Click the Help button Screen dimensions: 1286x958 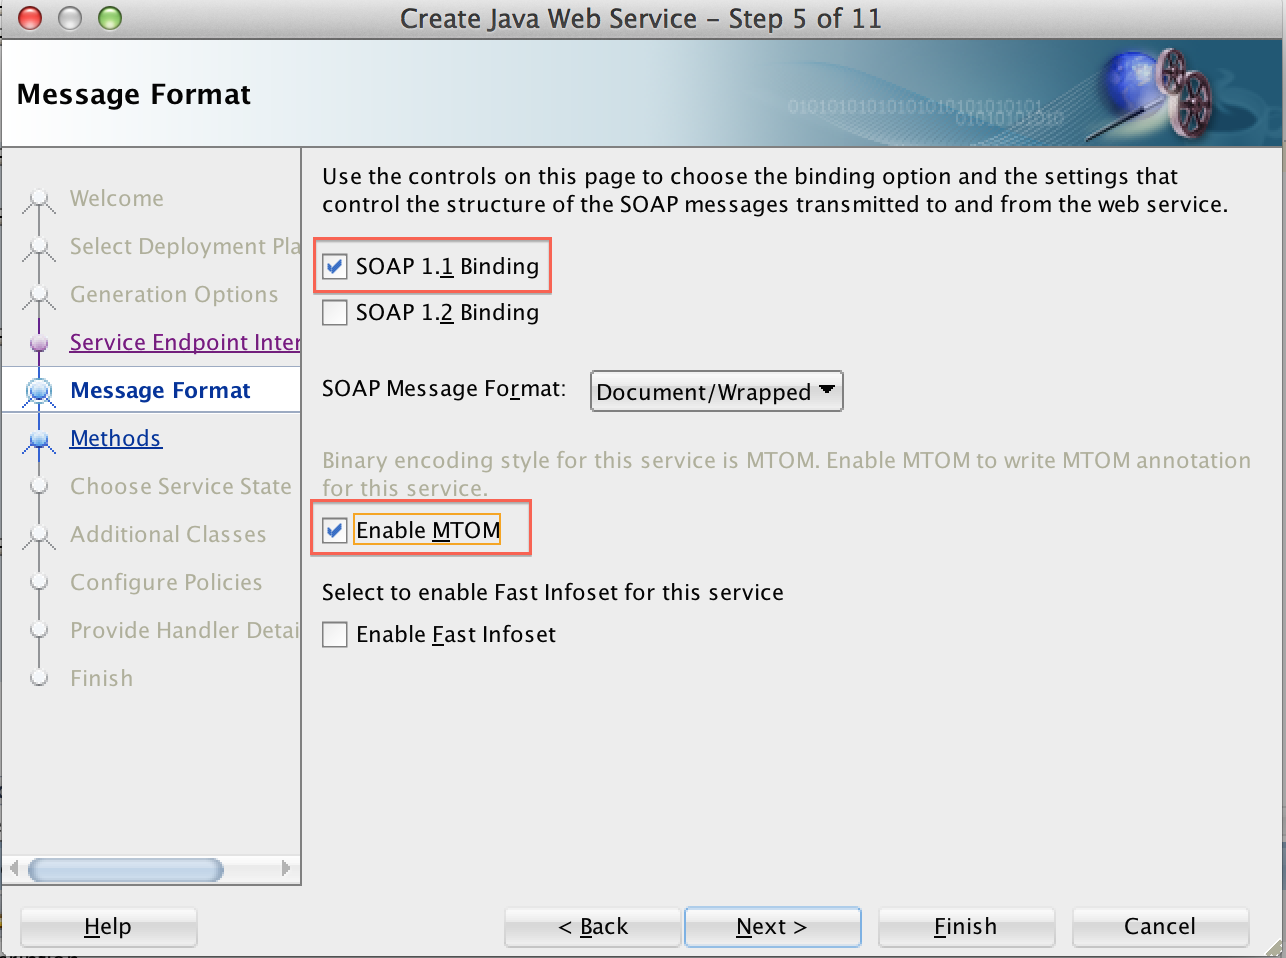pyautogui.click(x=108, y=927)
